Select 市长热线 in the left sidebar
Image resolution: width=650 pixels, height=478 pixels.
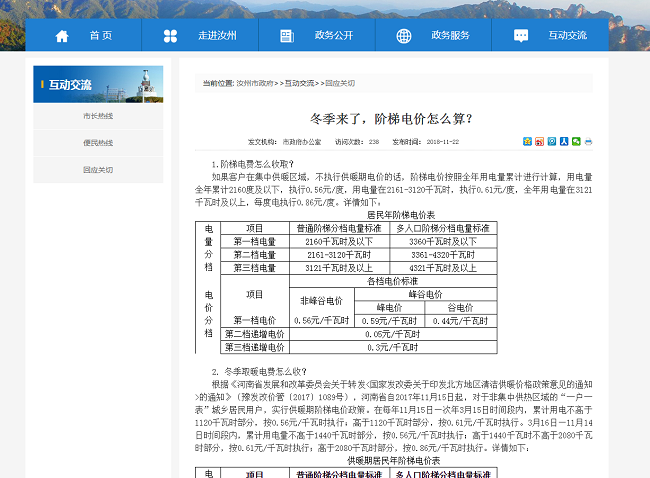coord(98,116)
